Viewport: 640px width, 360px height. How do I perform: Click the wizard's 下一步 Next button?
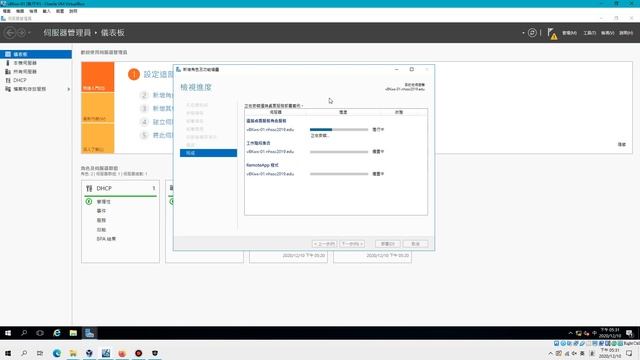click(352, 244)
